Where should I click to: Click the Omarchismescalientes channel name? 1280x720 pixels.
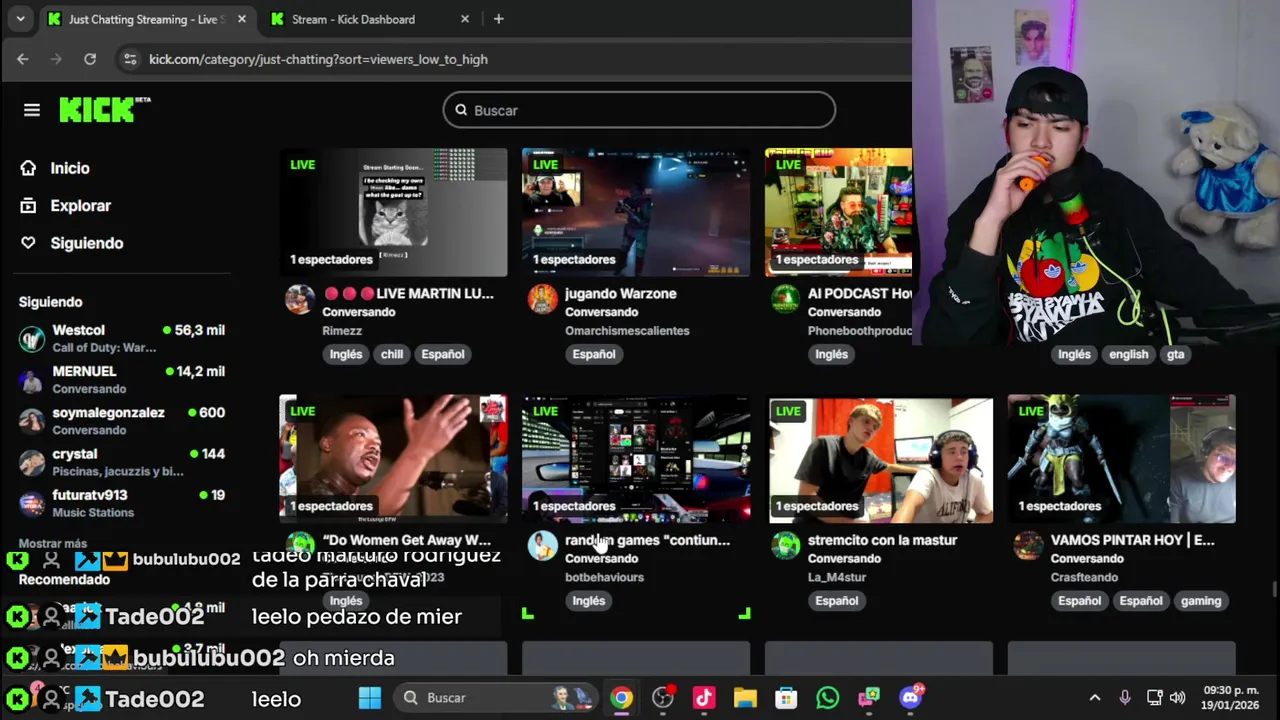627,331
